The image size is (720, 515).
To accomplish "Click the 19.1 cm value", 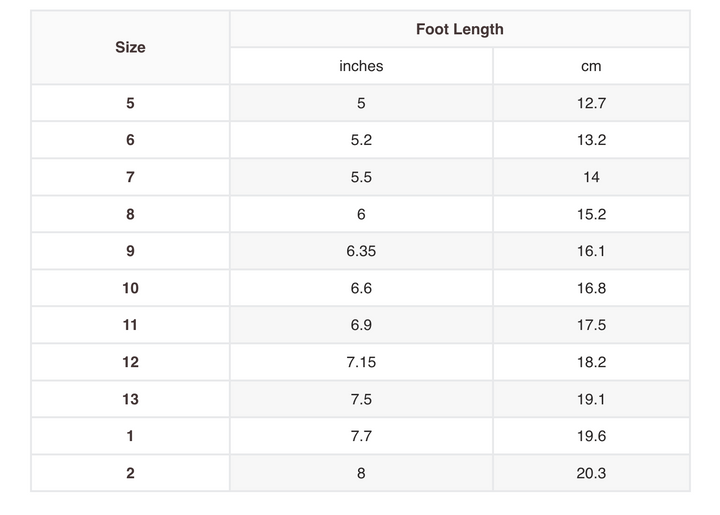I will 591,399.
